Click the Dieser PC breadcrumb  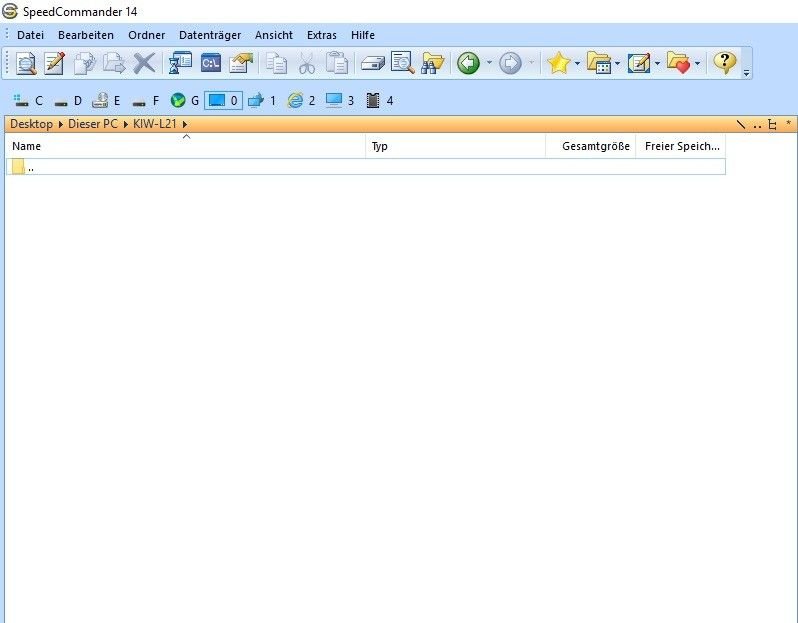(93, 124)
